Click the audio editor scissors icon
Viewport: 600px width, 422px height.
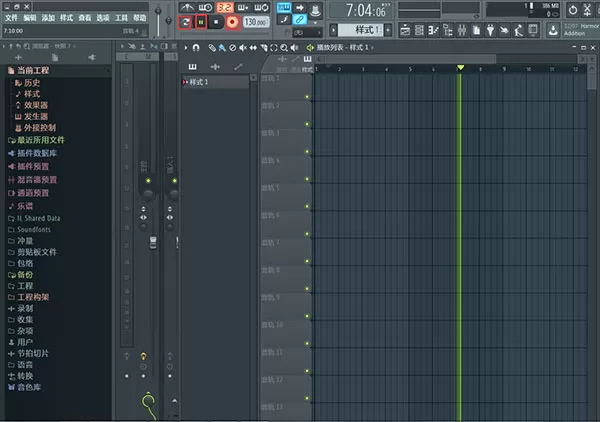pyautogui.click(x=588, y=10)
